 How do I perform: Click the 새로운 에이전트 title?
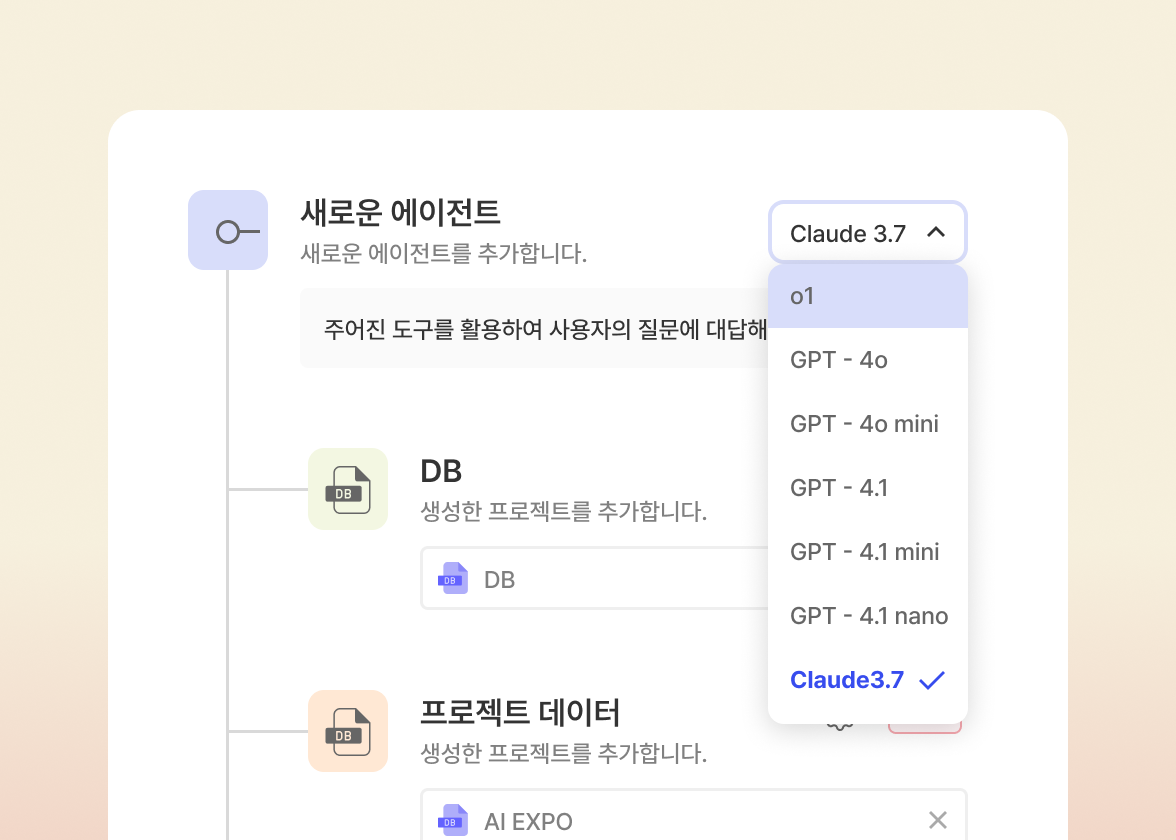[400, 212]
